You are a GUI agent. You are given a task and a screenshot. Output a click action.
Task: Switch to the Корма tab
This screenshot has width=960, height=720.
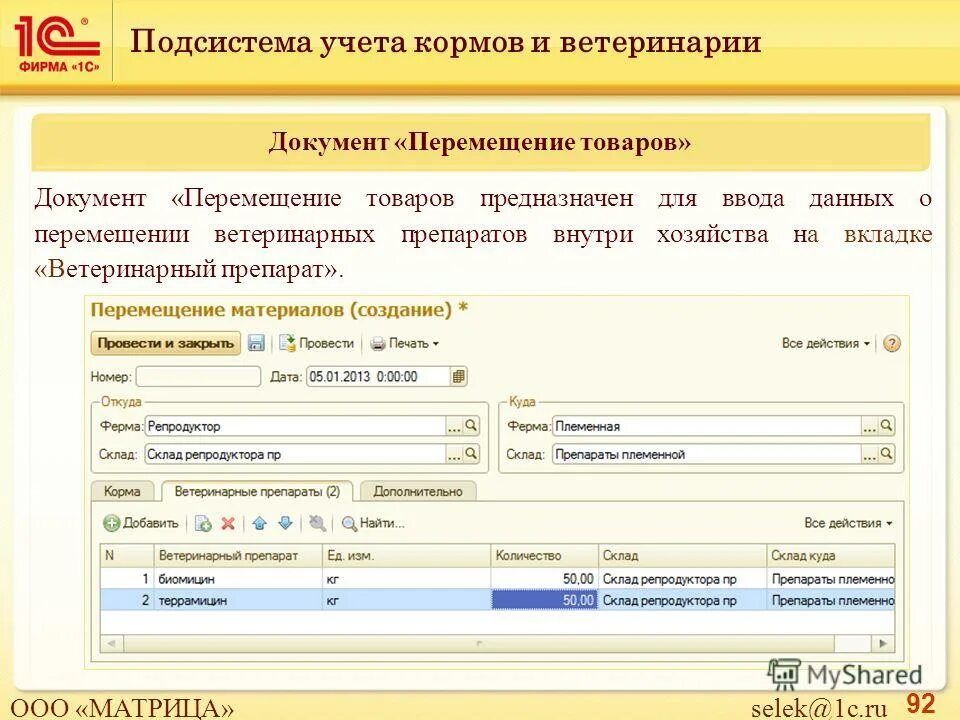click(x=124, y=490)
